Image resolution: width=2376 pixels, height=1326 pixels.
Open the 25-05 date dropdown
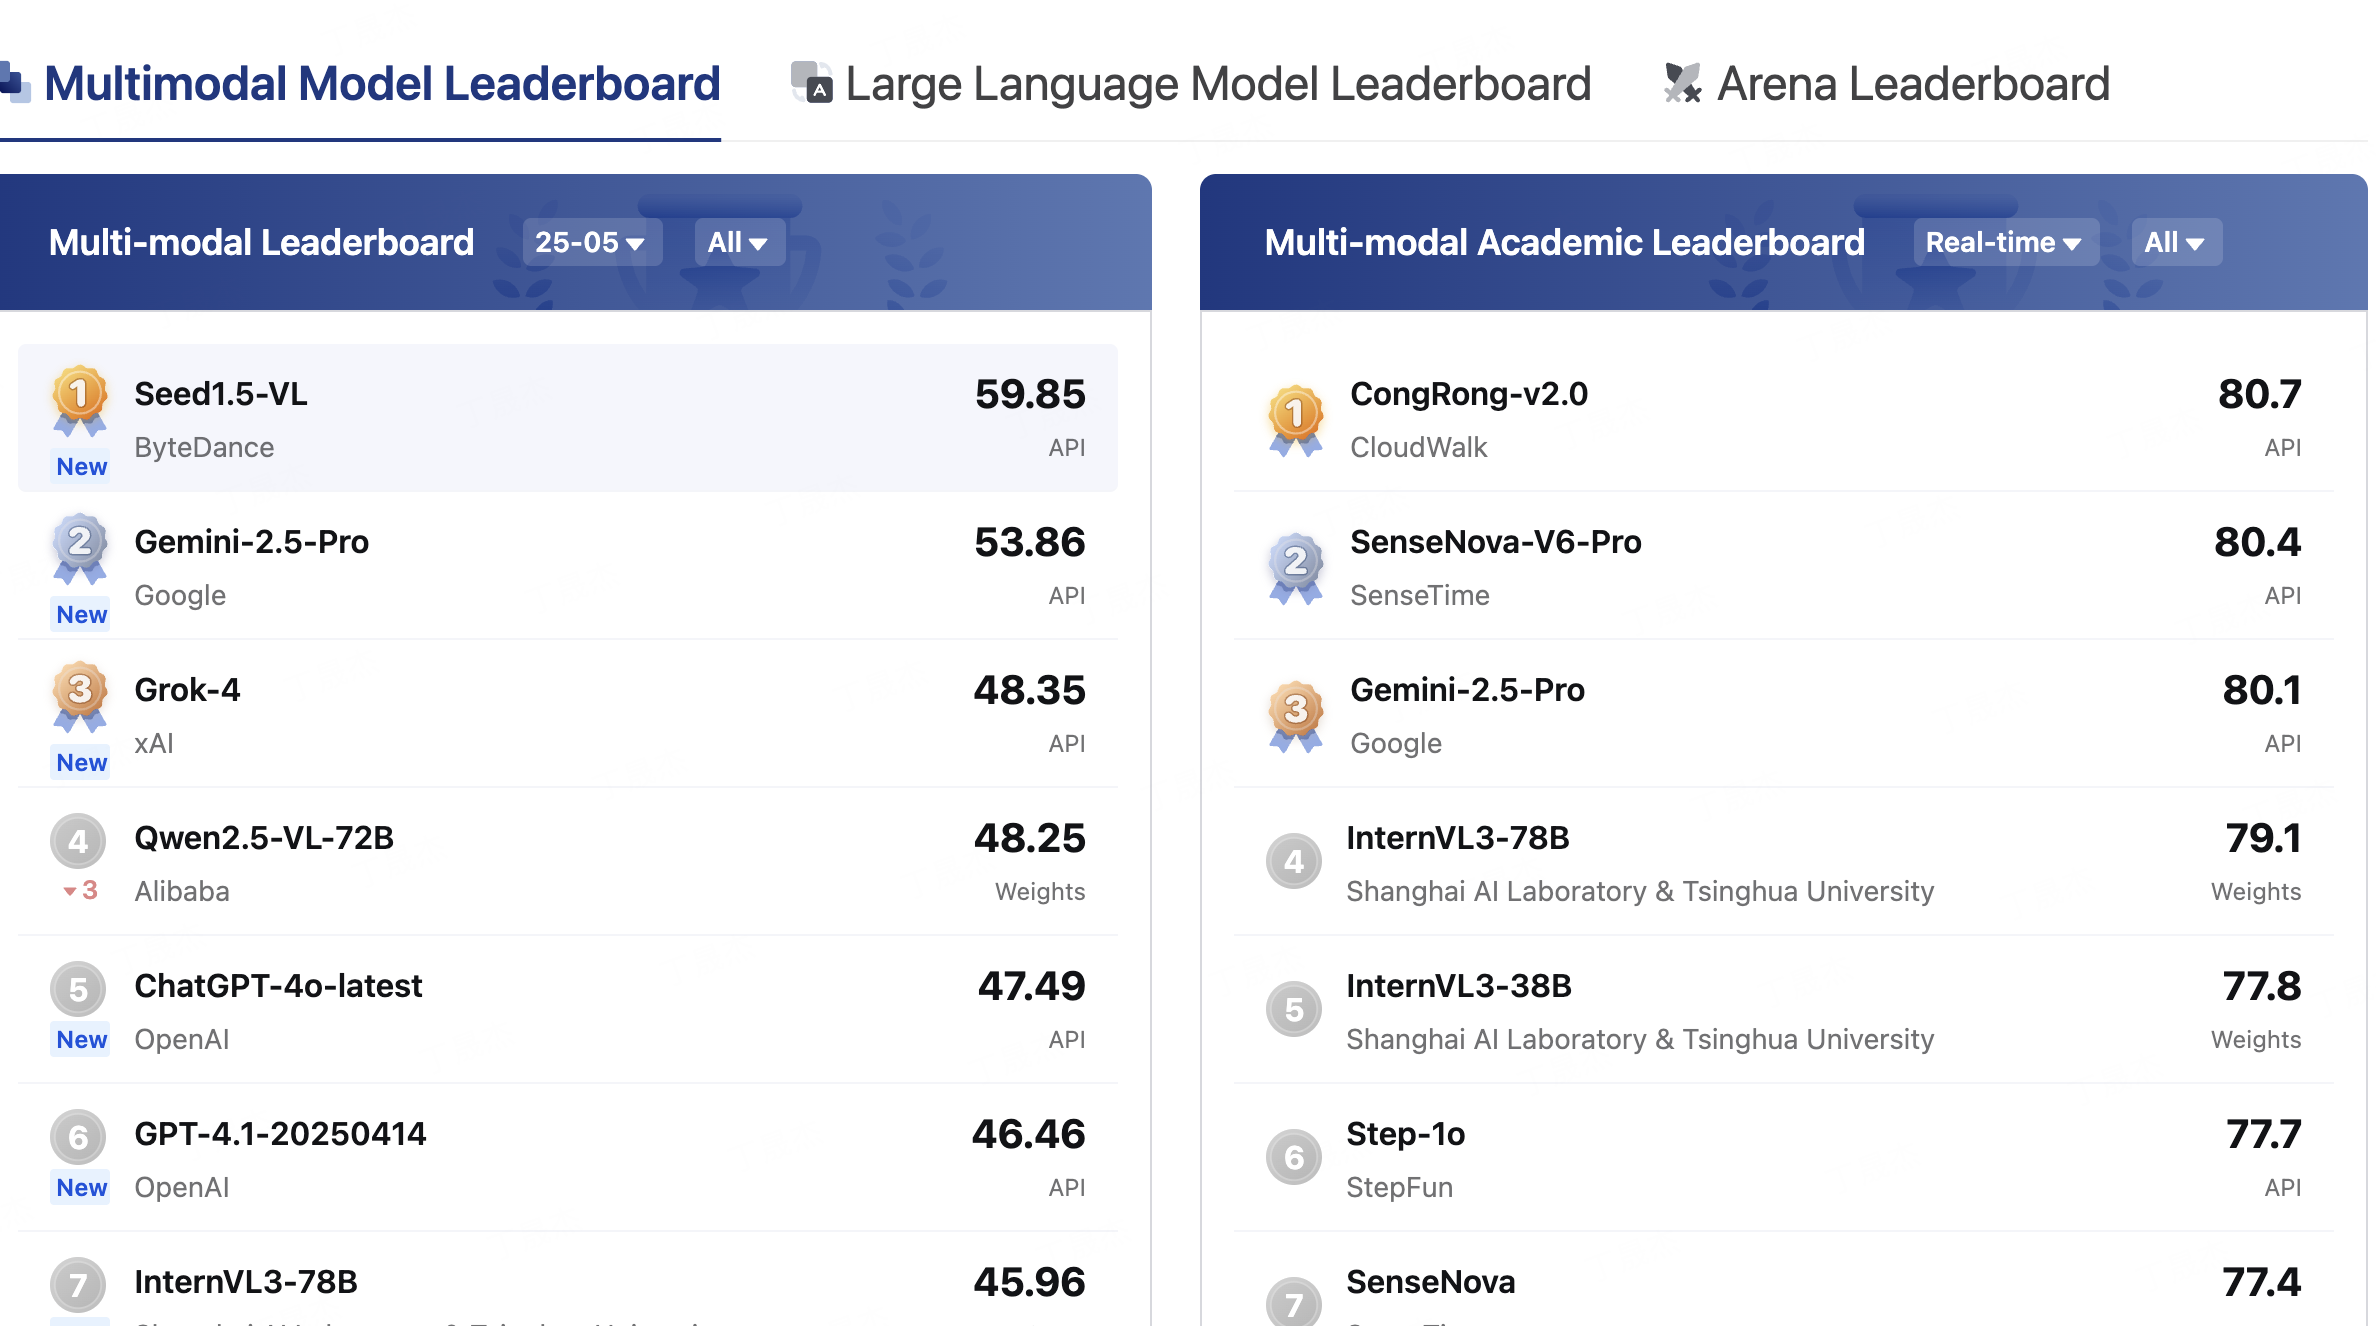pos(591,241)
